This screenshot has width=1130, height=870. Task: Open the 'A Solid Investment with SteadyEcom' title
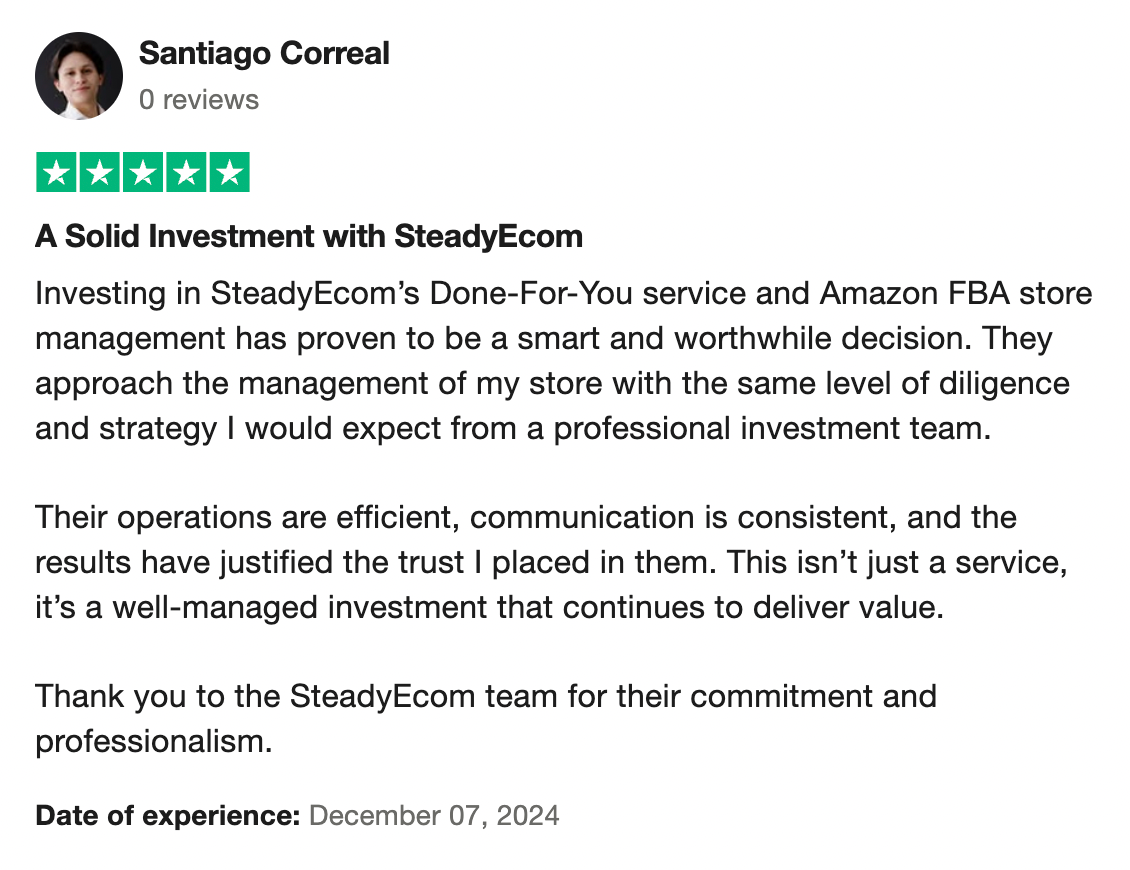[x=309, y=237]
